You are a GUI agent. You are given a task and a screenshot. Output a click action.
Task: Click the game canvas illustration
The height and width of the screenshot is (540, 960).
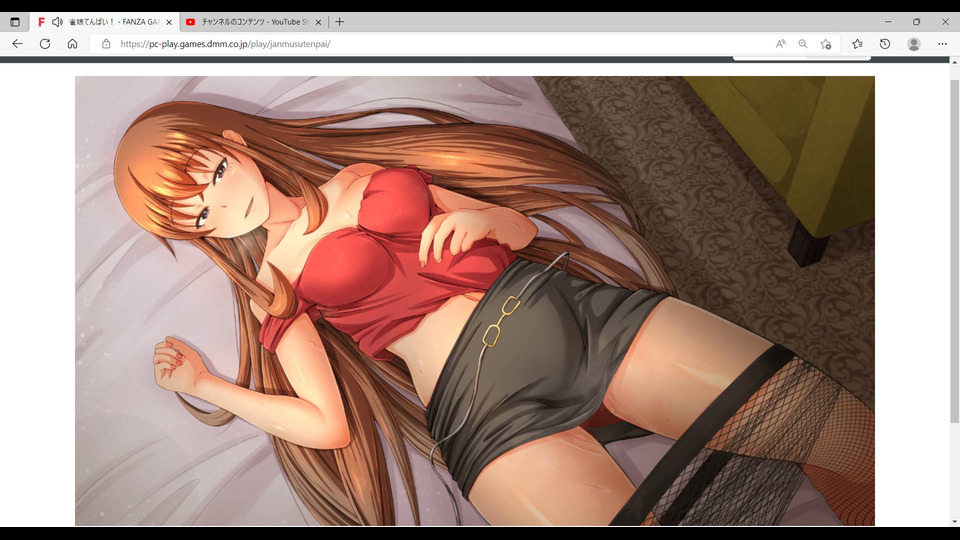(x=474, y=301)
